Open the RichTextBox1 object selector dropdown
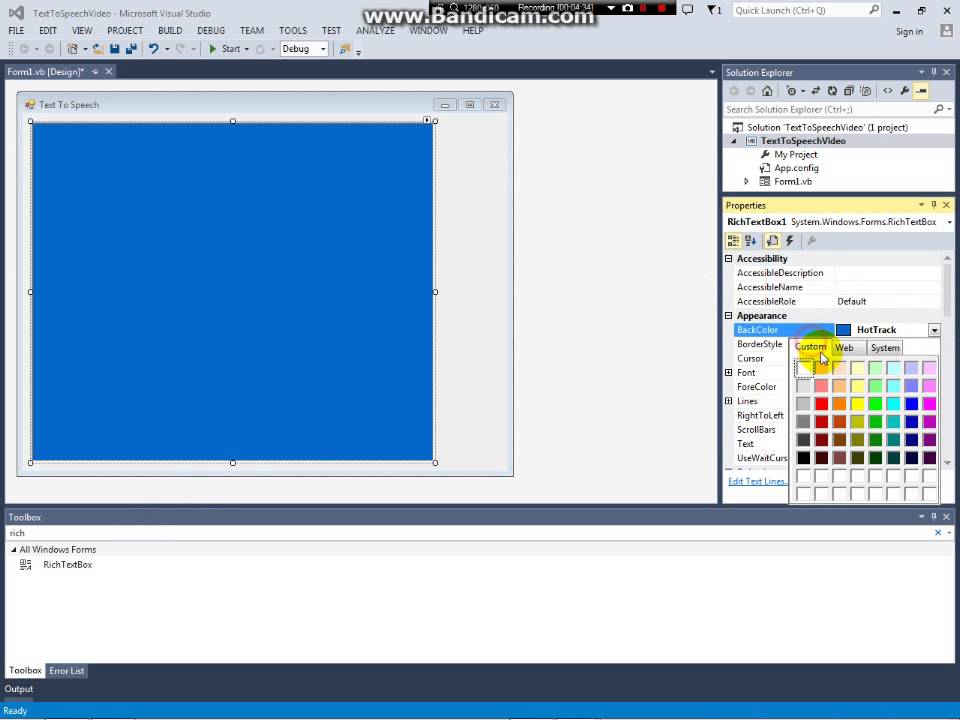Screen dimensions: 960x720 [x=949, y=222]
